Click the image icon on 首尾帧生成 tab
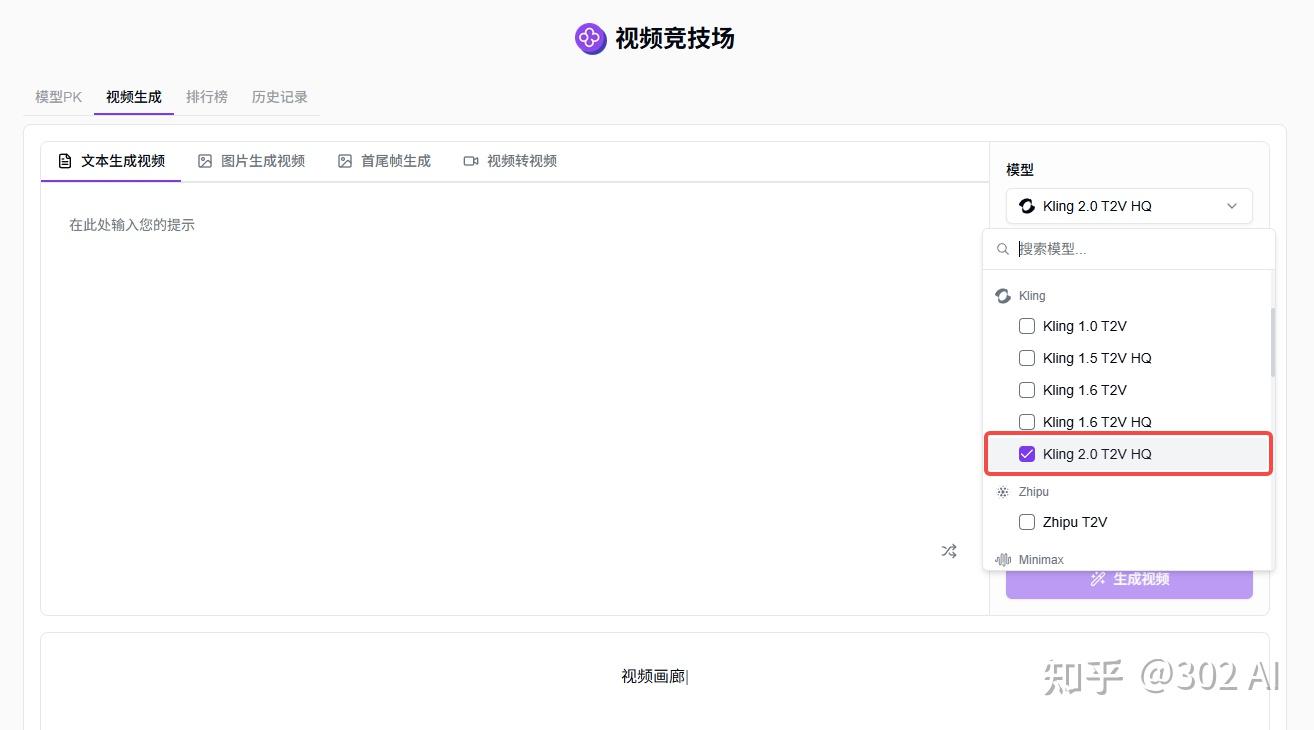Viewport: 1314px width, 730px height. (345, 161)
